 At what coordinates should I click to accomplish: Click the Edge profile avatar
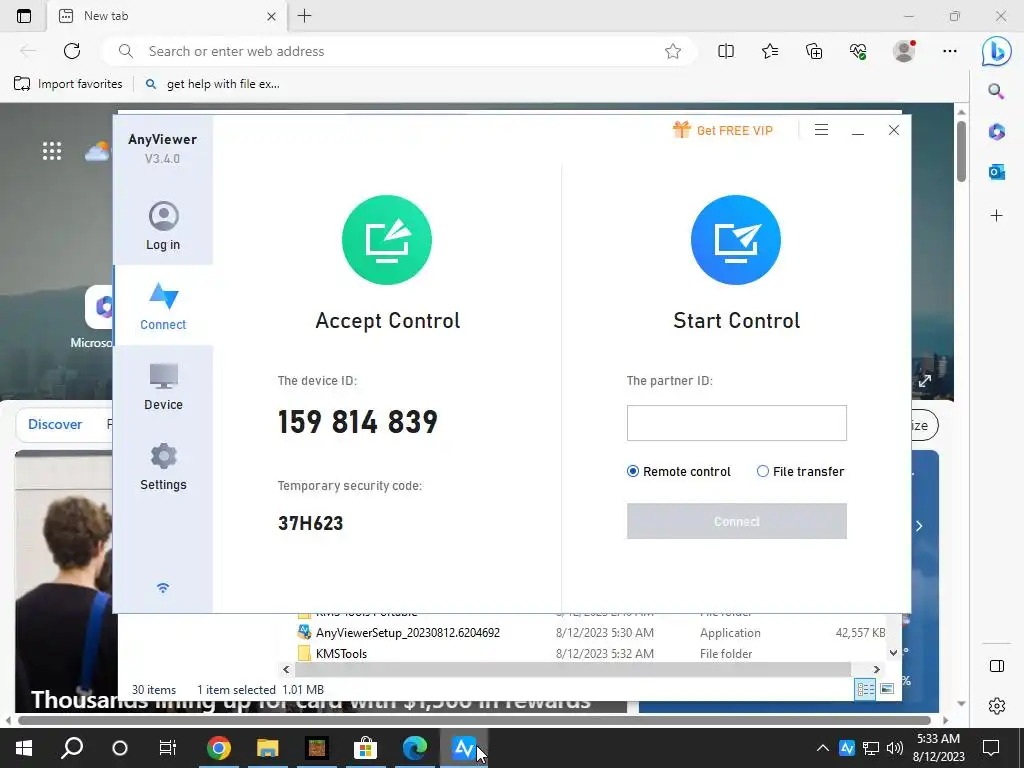tap(904, 51)
